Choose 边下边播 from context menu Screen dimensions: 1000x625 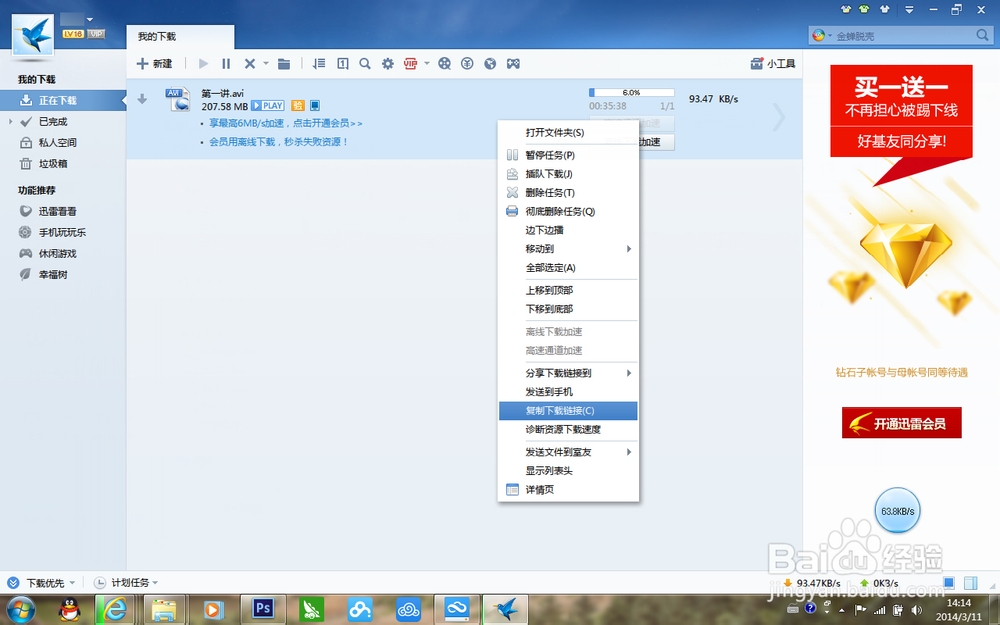(568, 230)
